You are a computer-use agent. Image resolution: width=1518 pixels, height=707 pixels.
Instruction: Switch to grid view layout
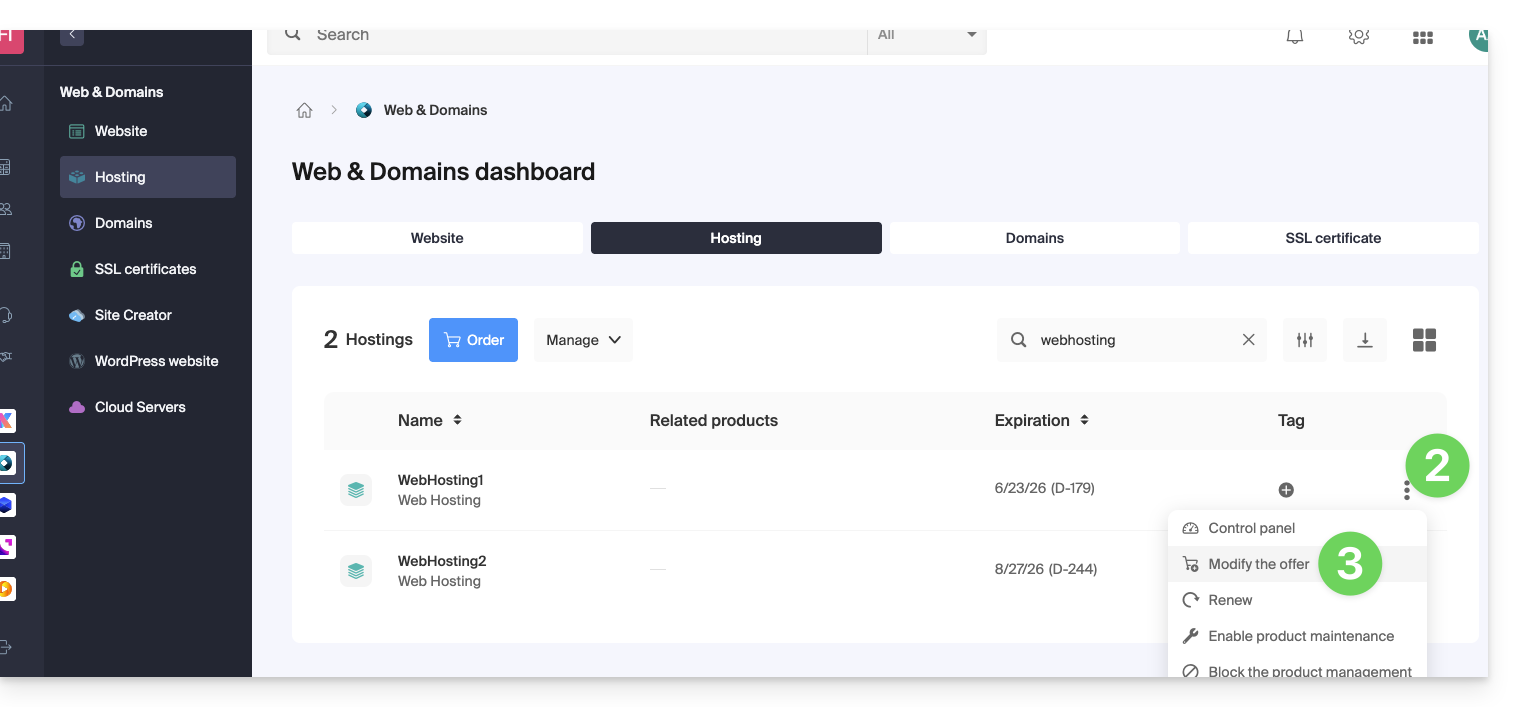point(1424,340)
